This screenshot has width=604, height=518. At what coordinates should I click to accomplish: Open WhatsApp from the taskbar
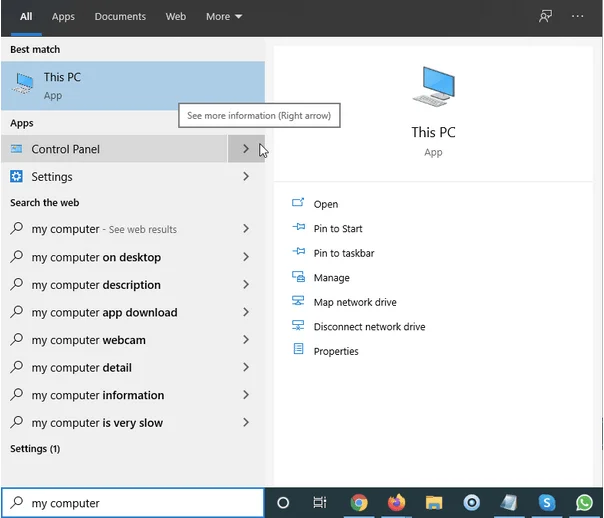click(x=585, y=503)
